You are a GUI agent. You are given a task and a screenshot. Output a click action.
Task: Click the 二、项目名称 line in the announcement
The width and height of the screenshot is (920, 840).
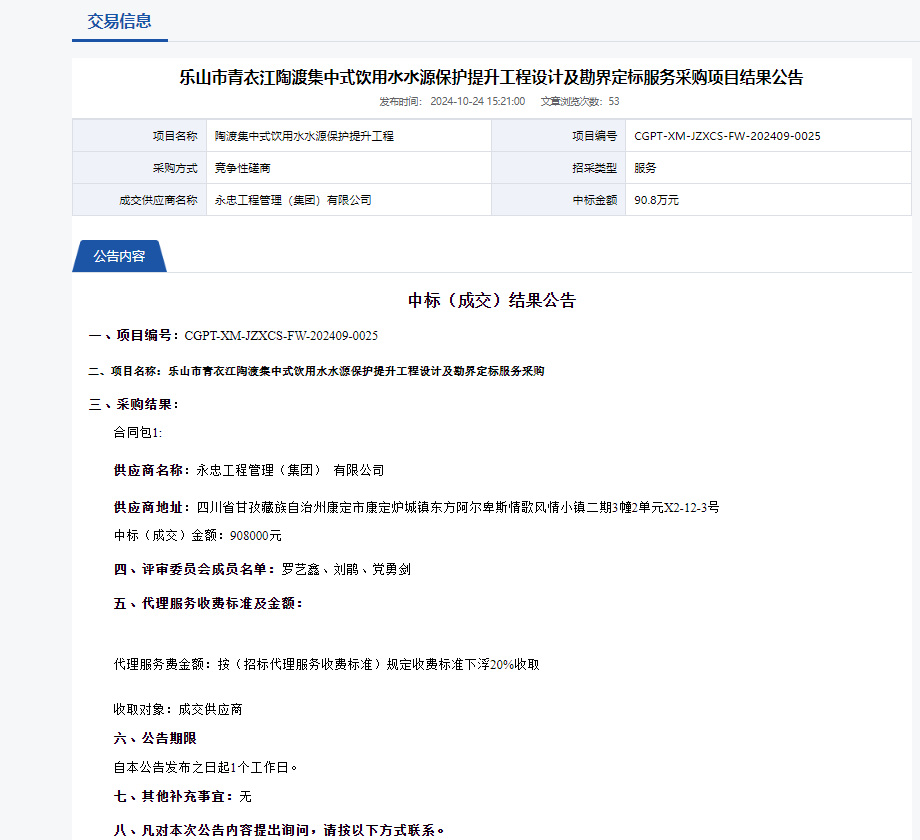(x=316, y=371)
